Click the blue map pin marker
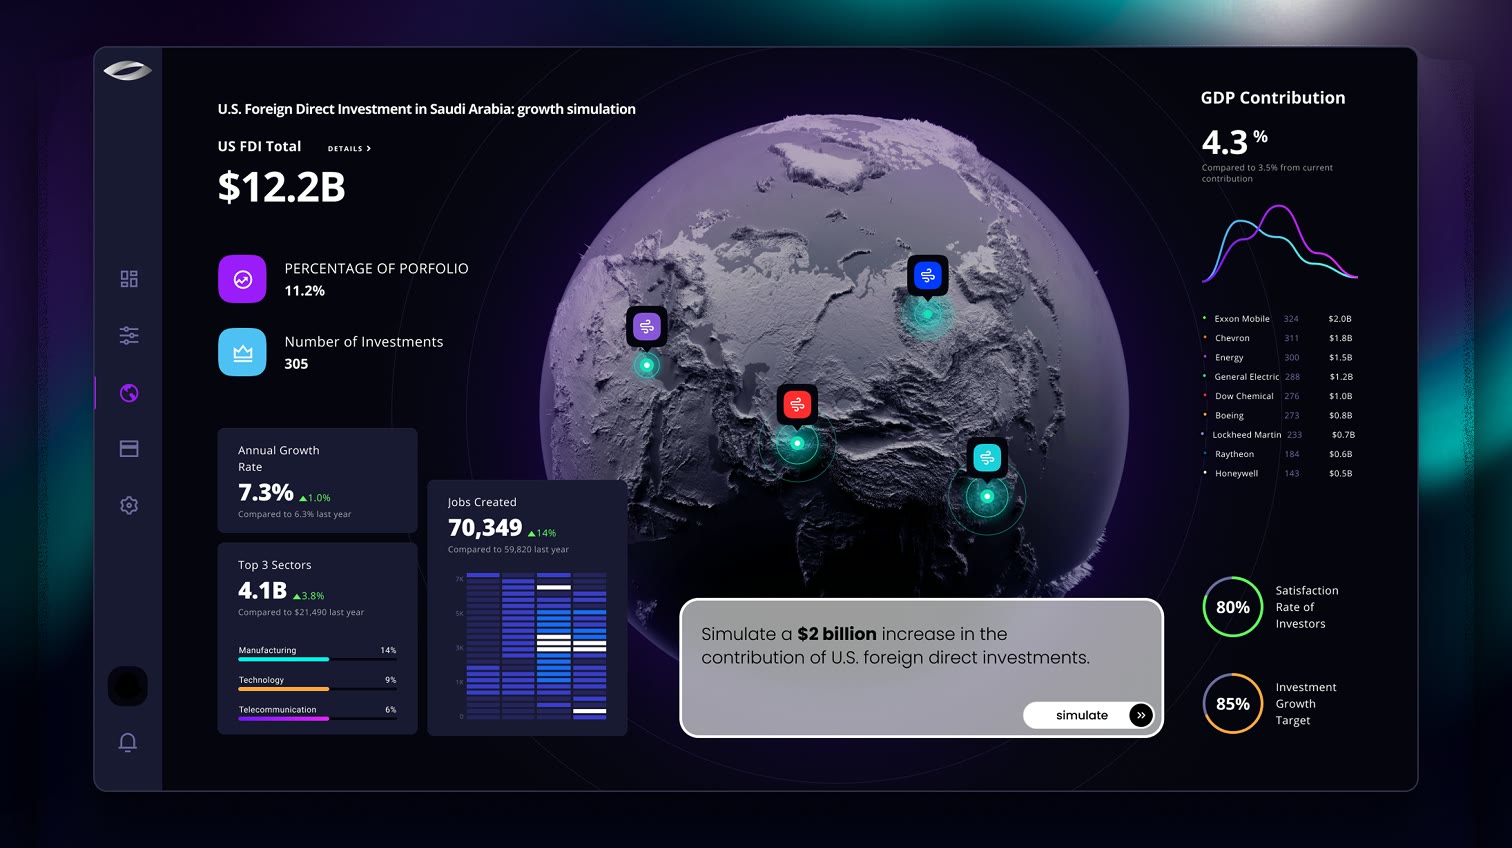The image size is (1512, 848). [x=927, y=276]
